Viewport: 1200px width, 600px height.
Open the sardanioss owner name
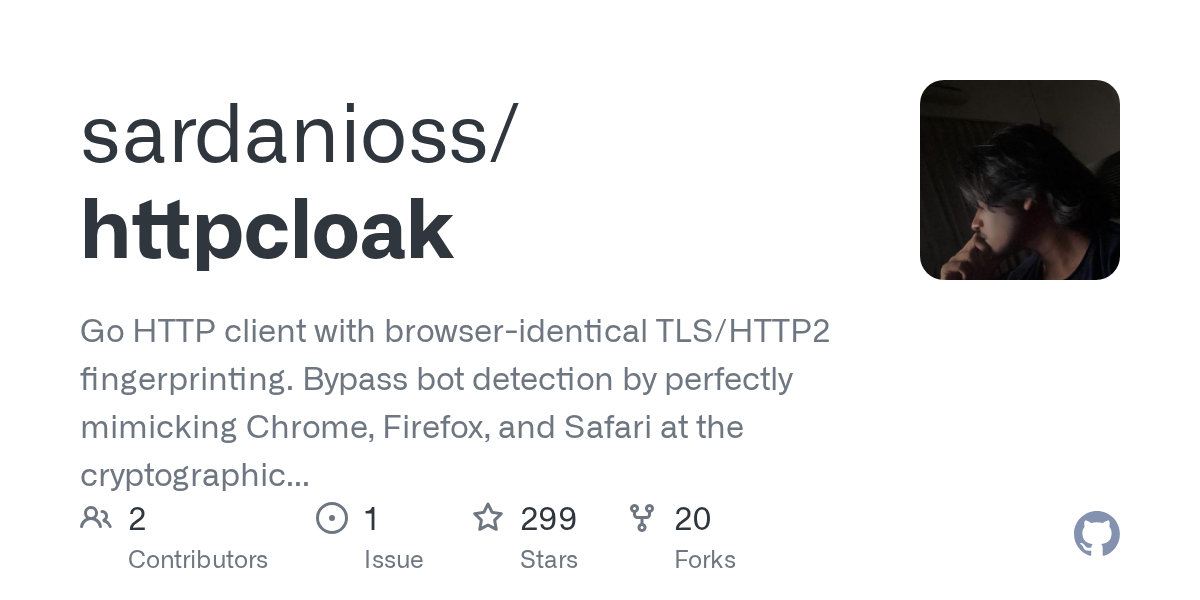click(298, 136)
